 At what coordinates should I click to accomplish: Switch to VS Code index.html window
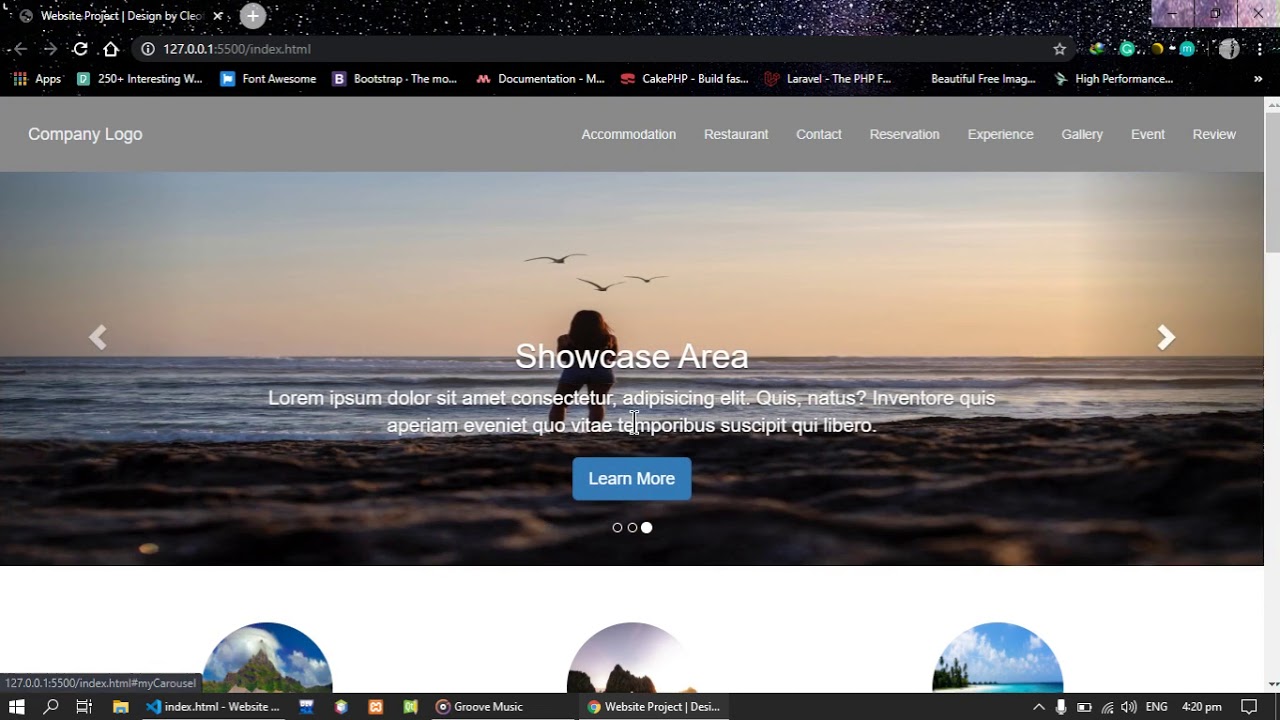click(x=213, y=707)
